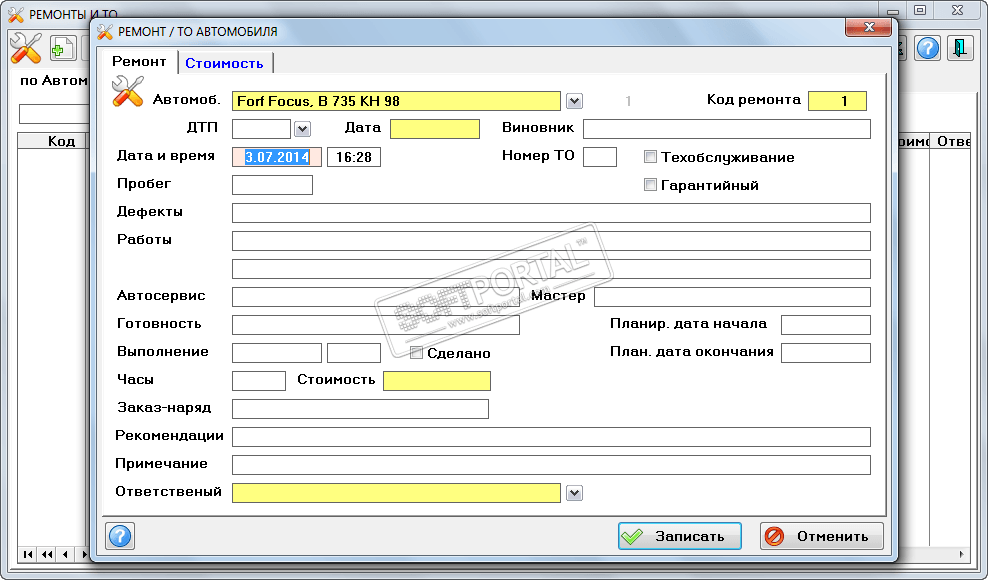
Task: Click wrench icon next to Автомоб. label
Action: tap(128, 91)
